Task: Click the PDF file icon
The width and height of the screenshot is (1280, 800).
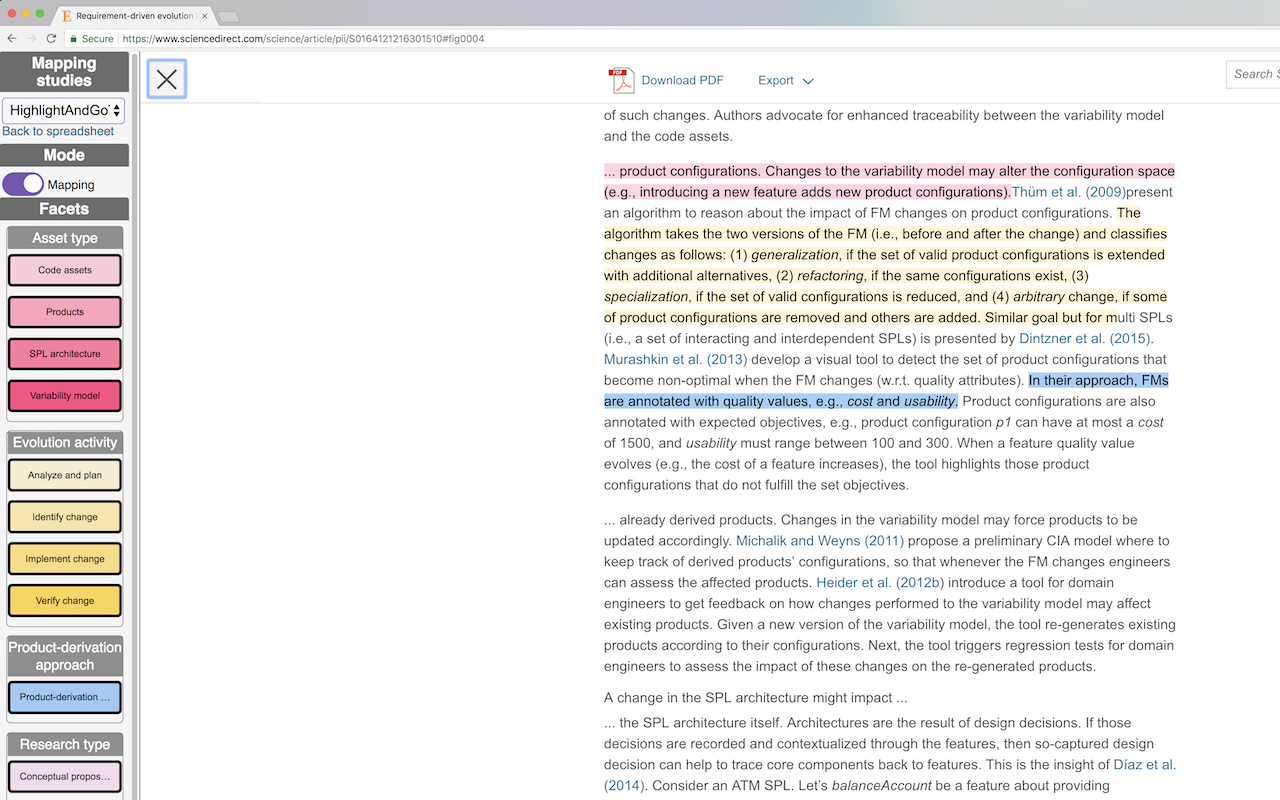Action: click(621, 80)
